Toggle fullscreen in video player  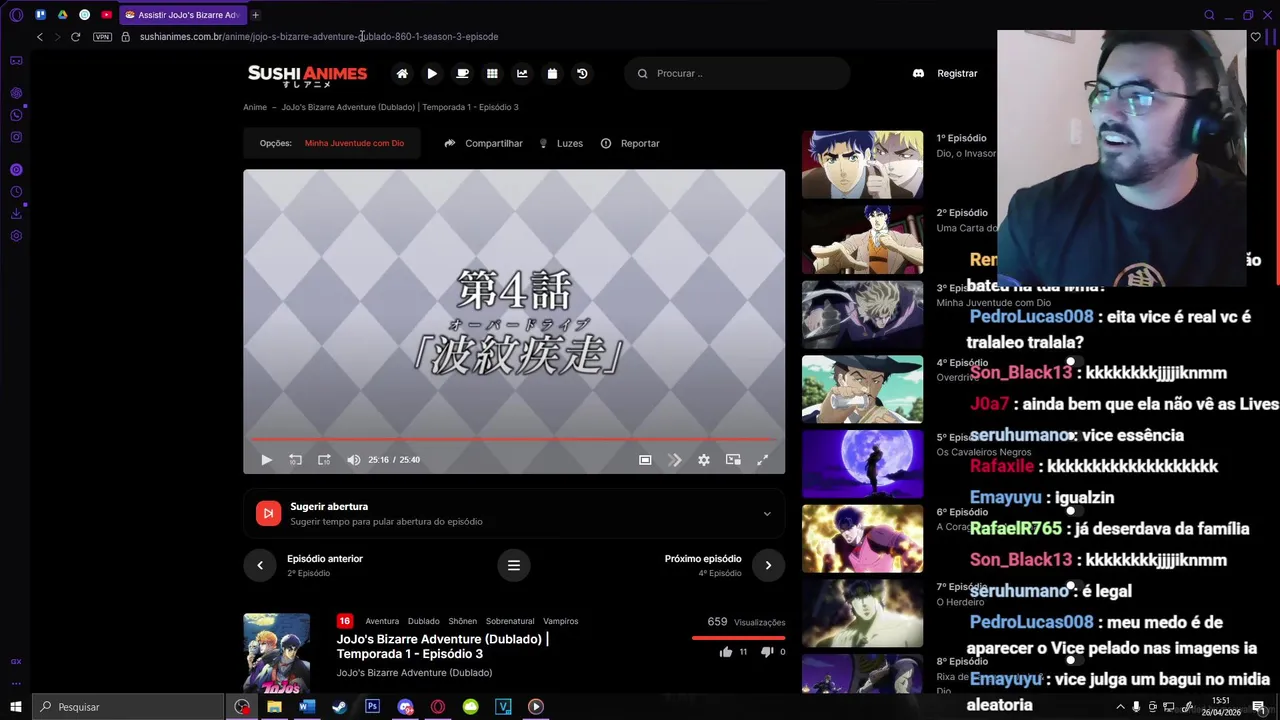[762, 460]
